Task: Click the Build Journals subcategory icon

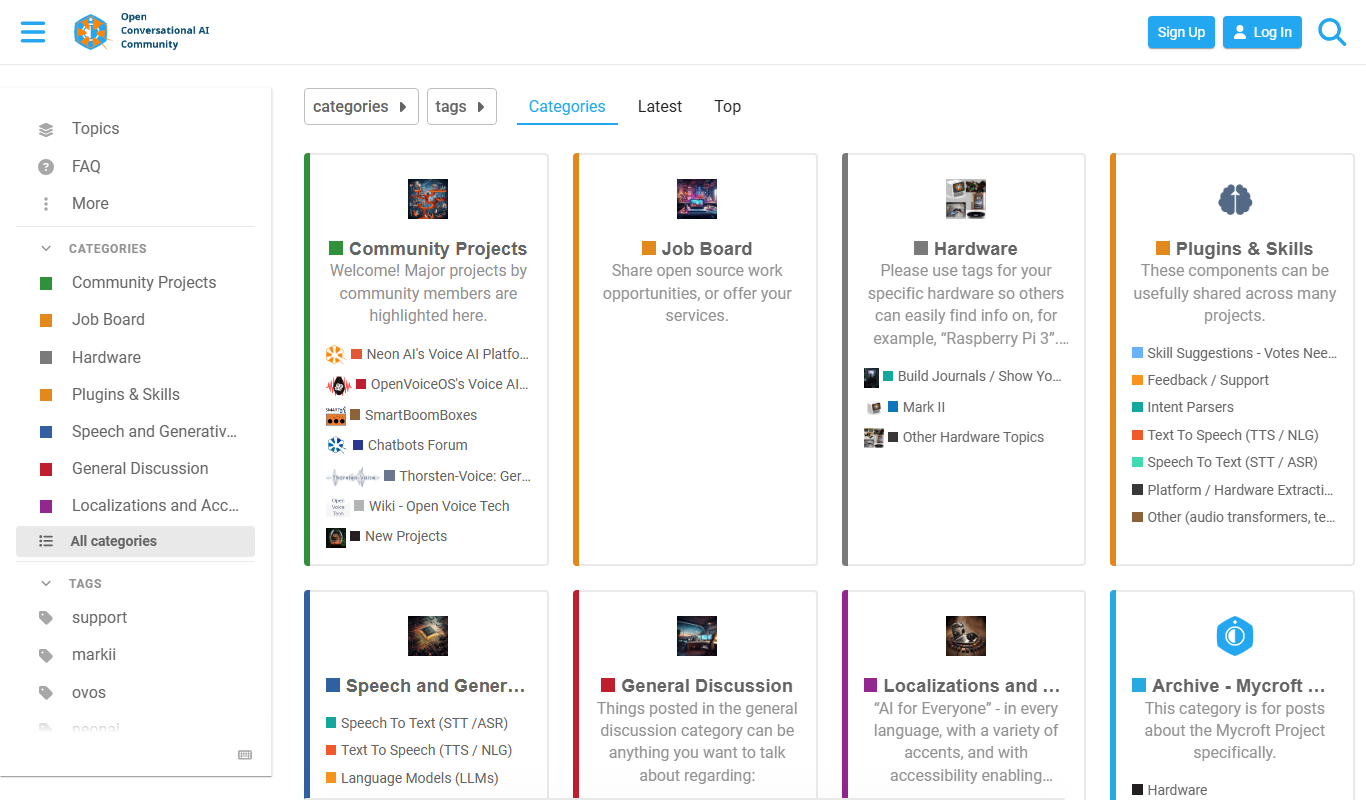Action: click(872, 377)
